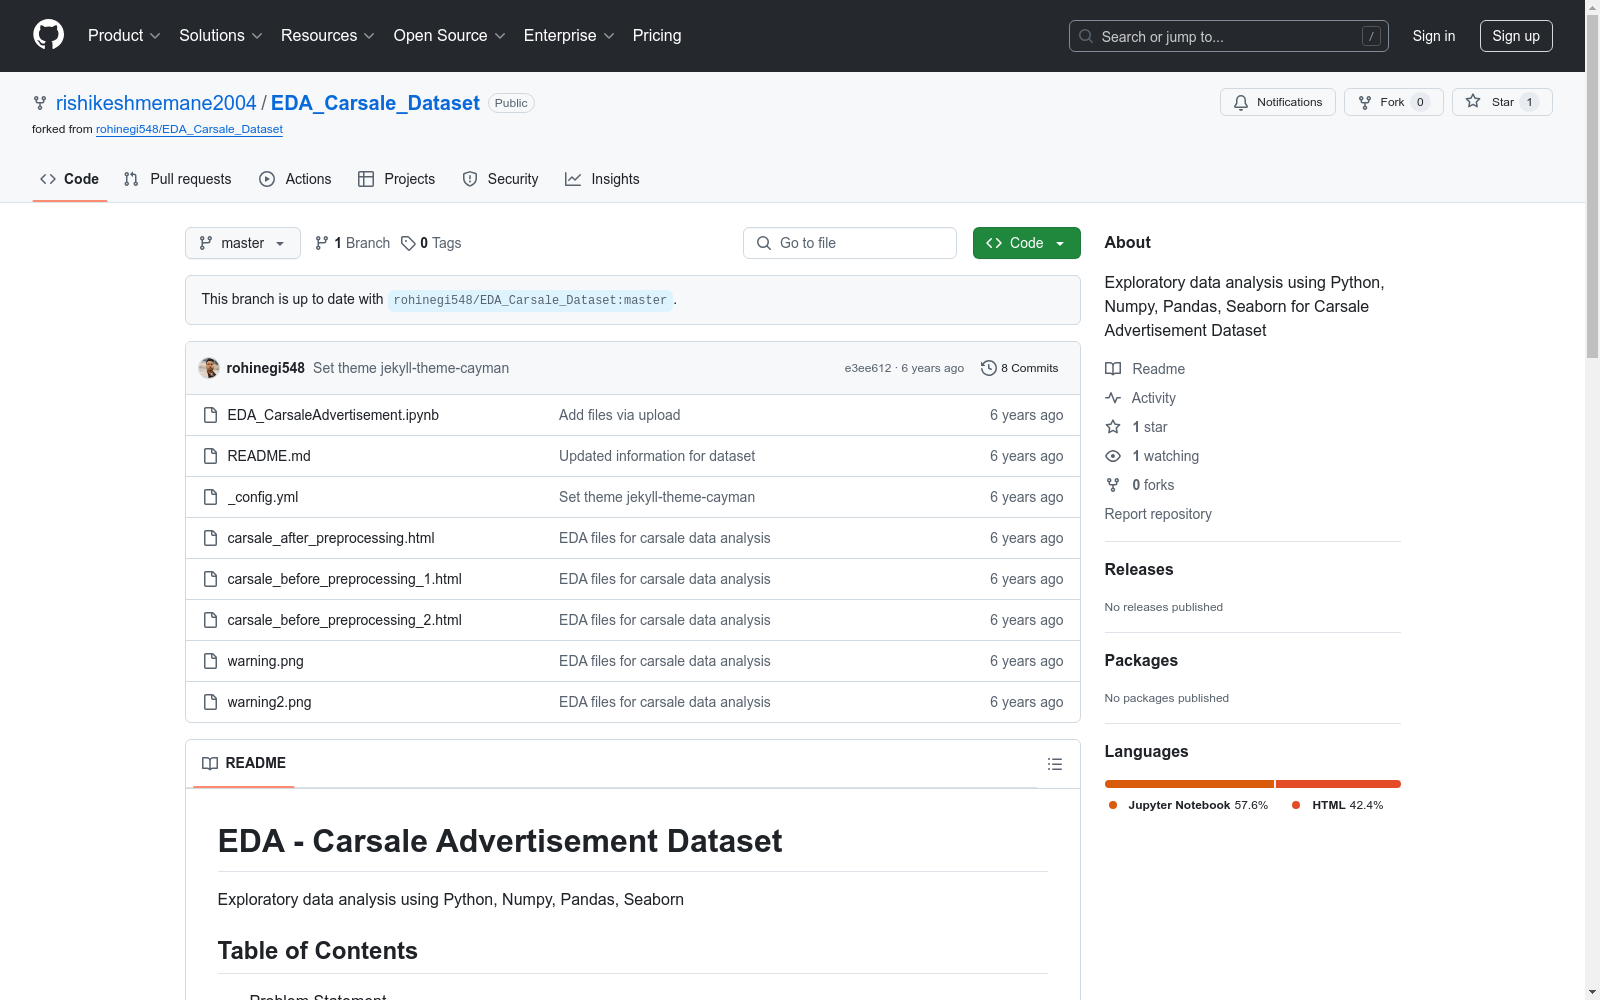Image resolution: width=1600 pixels, height=1000 pixels.
Task: Click the HTML language bar segment
Action: pos(1338,784)
